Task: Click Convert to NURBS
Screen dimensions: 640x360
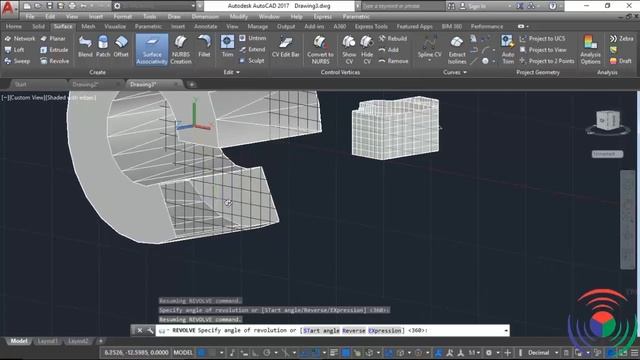Action: click(320, 50)
